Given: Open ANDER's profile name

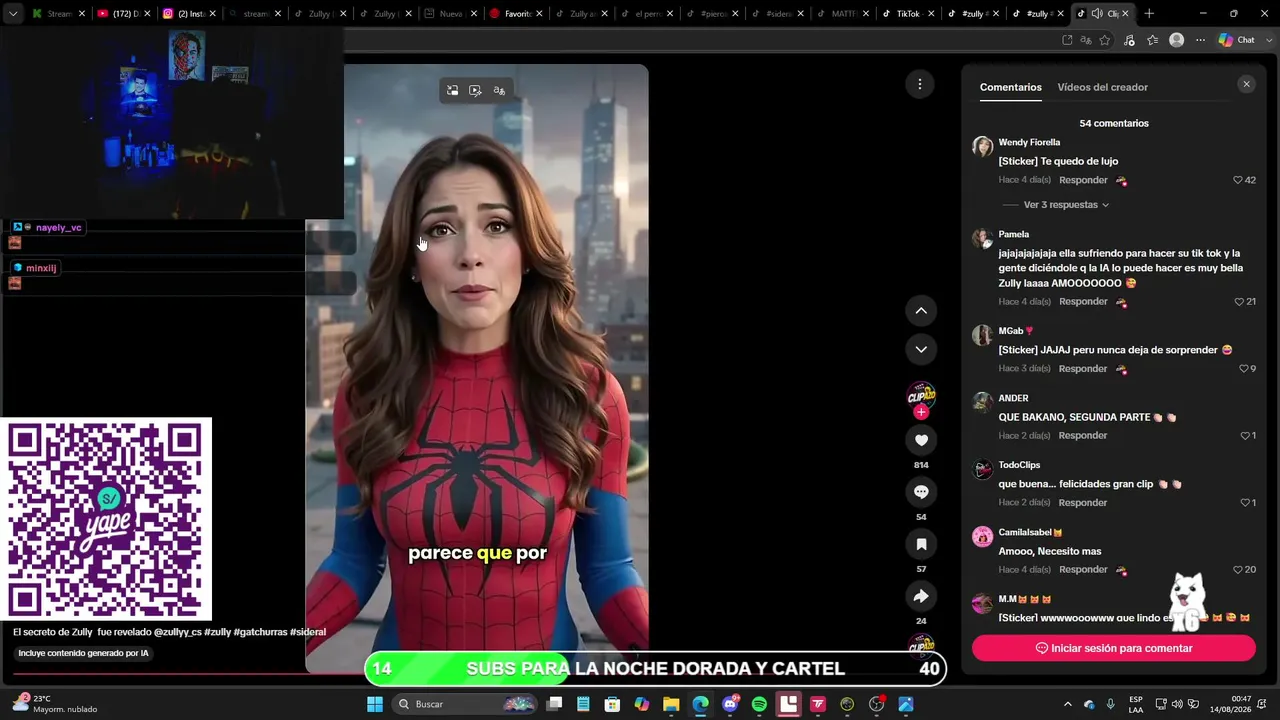Looking at the screenshot, I should [x=1013, y=398].
